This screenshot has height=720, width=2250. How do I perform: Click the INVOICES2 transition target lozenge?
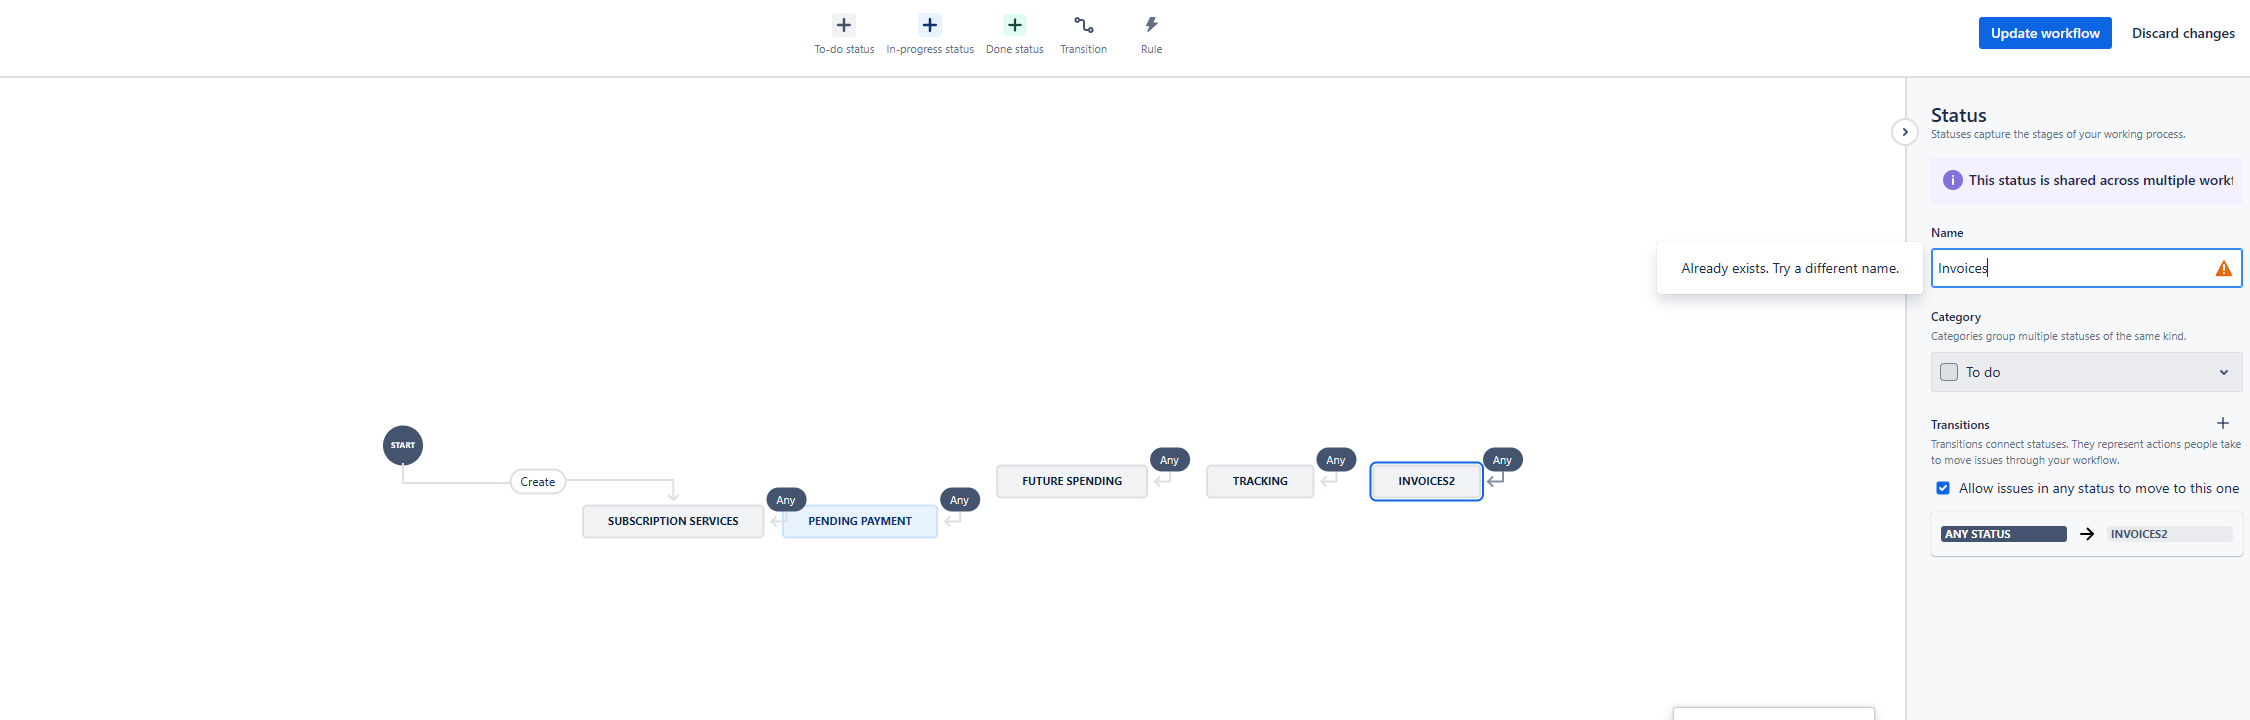tap(2170, 534)
